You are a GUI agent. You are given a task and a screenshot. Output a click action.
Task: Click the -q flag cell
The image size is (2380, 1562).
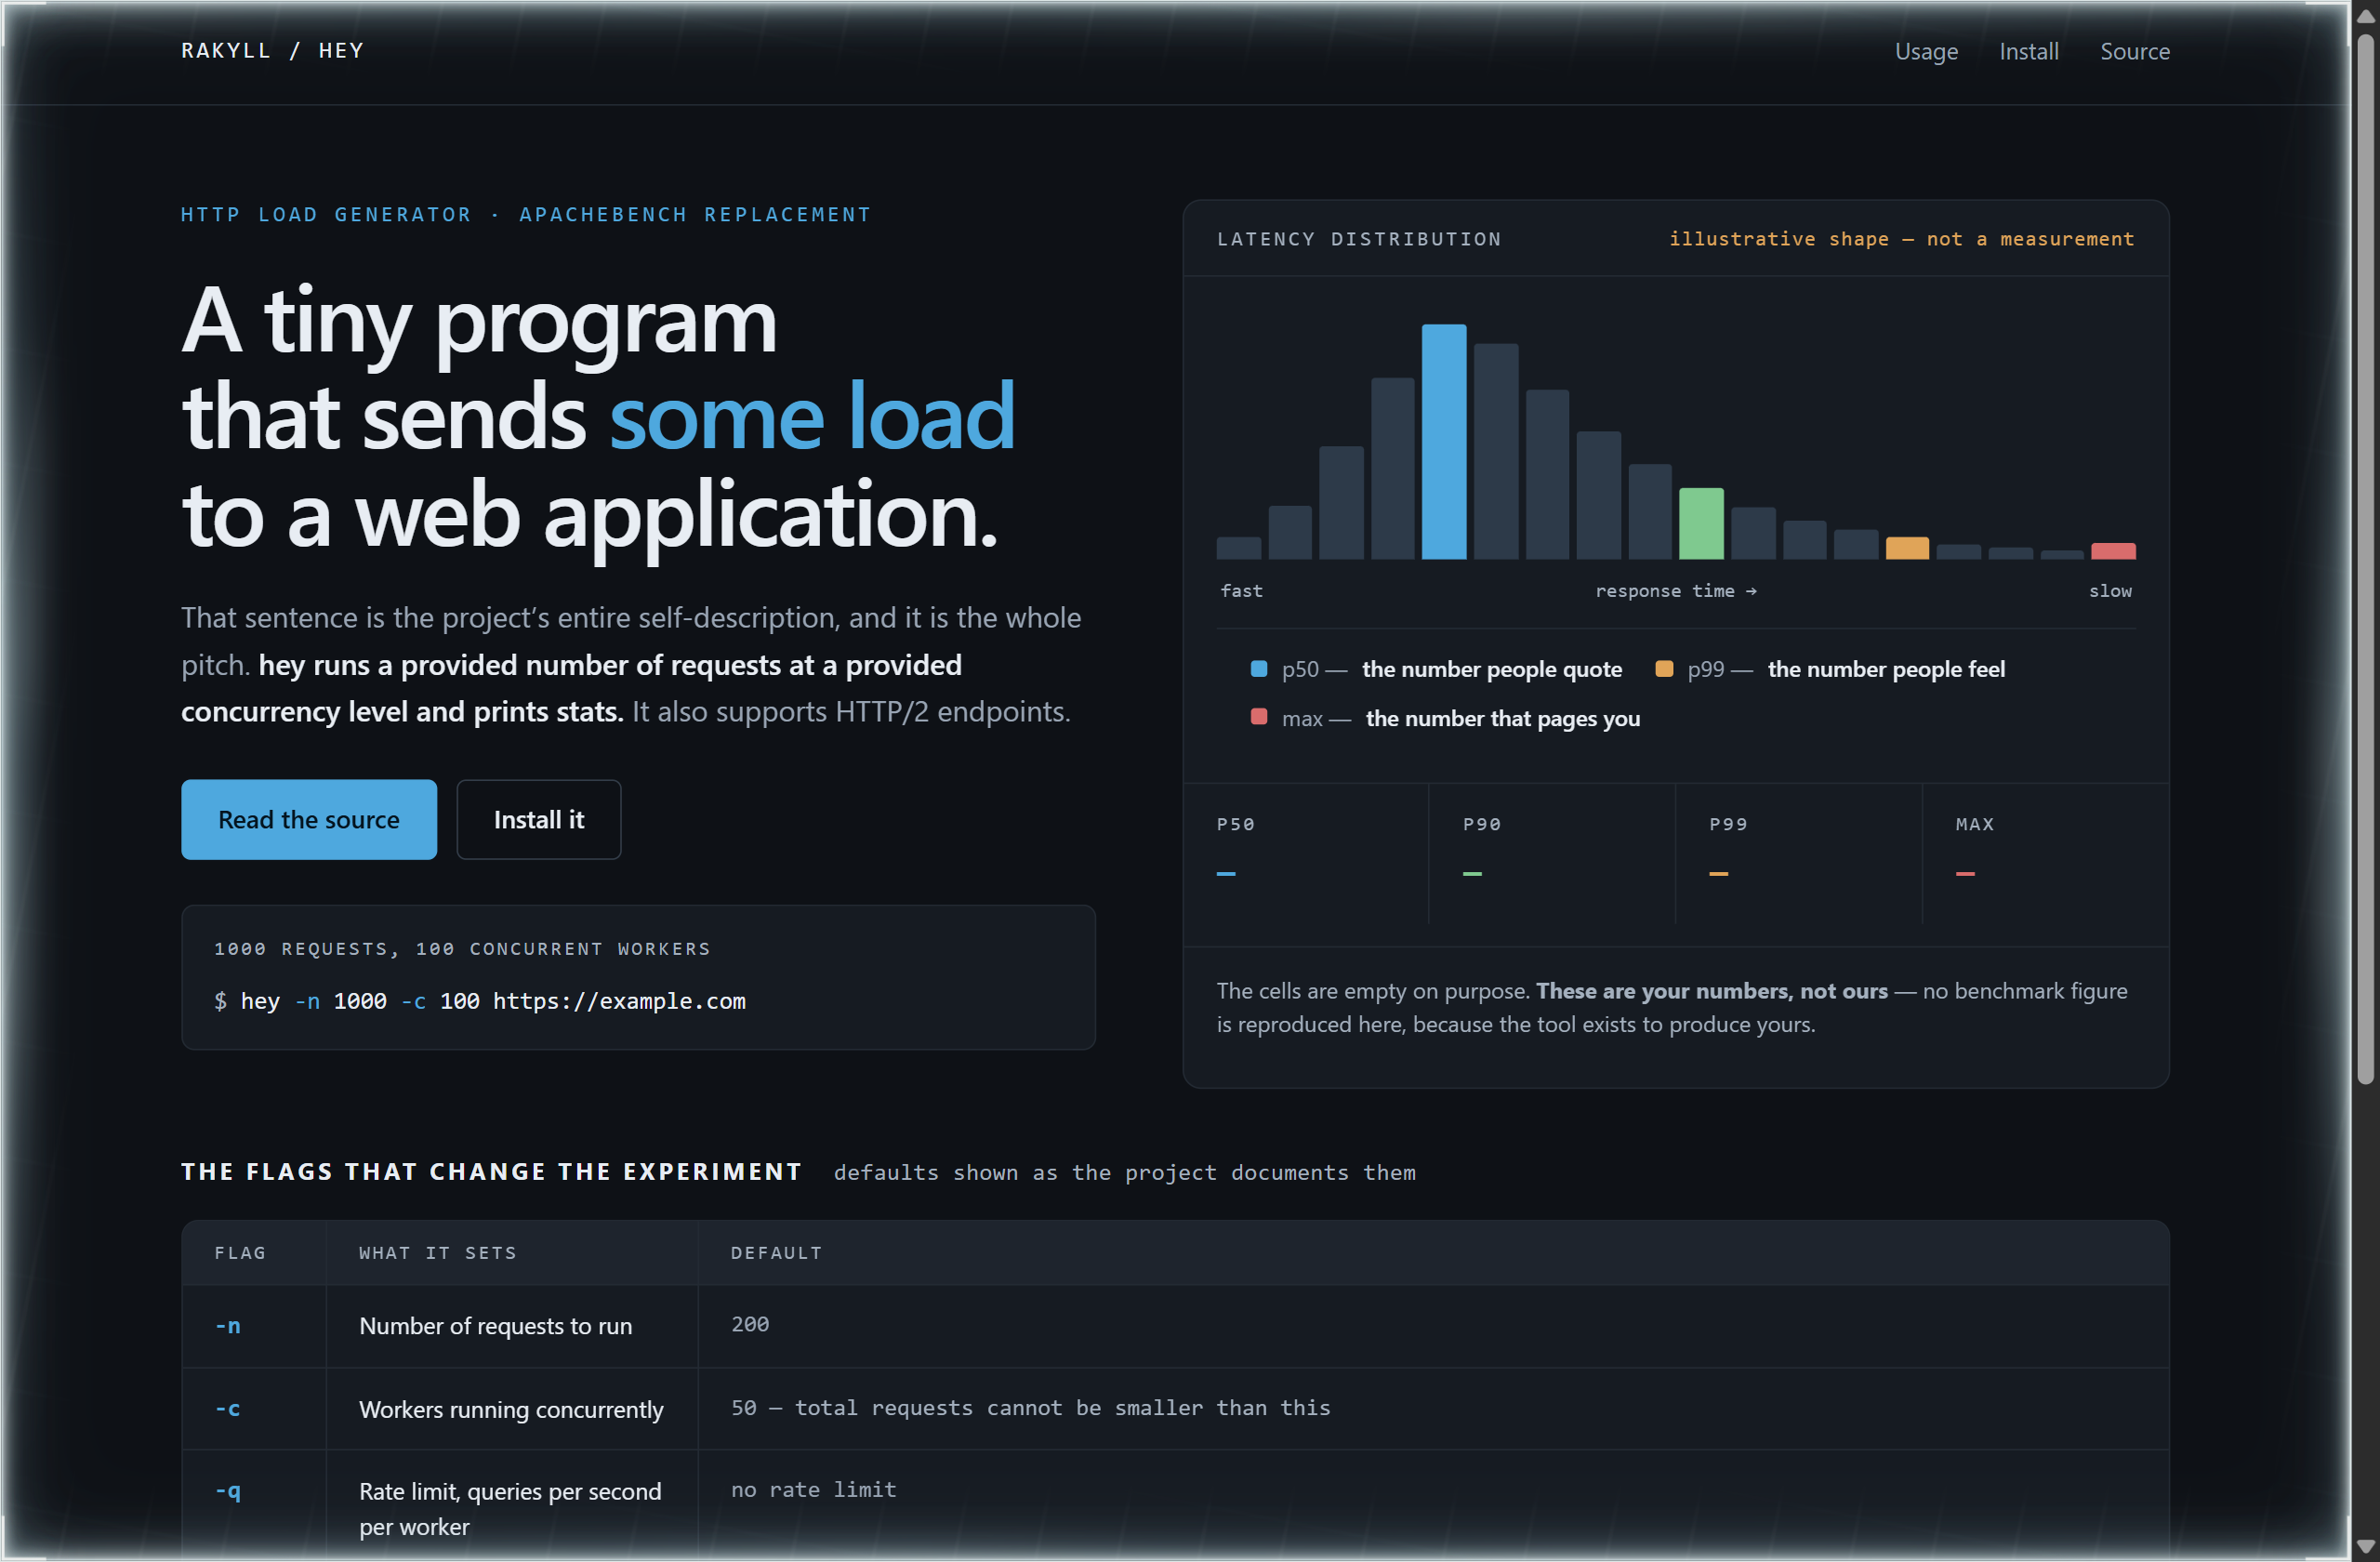click(254, 1507)
